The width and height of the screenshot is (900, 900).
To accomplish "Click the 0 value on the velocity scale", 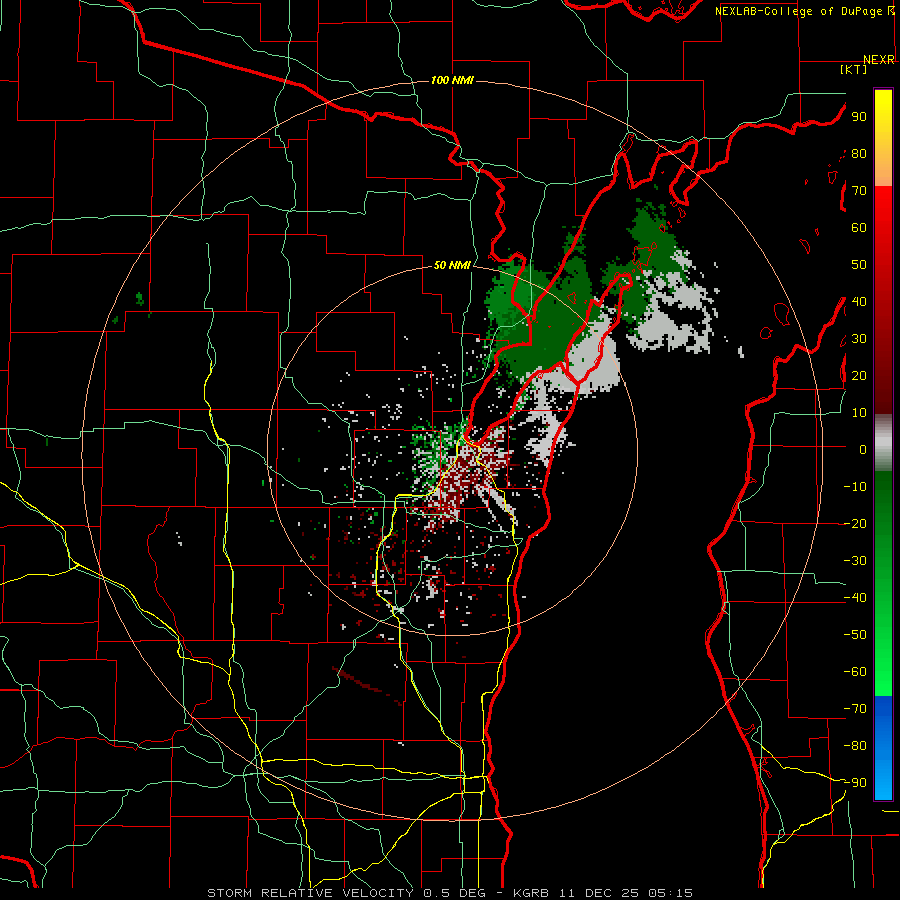I will point(863,450).
